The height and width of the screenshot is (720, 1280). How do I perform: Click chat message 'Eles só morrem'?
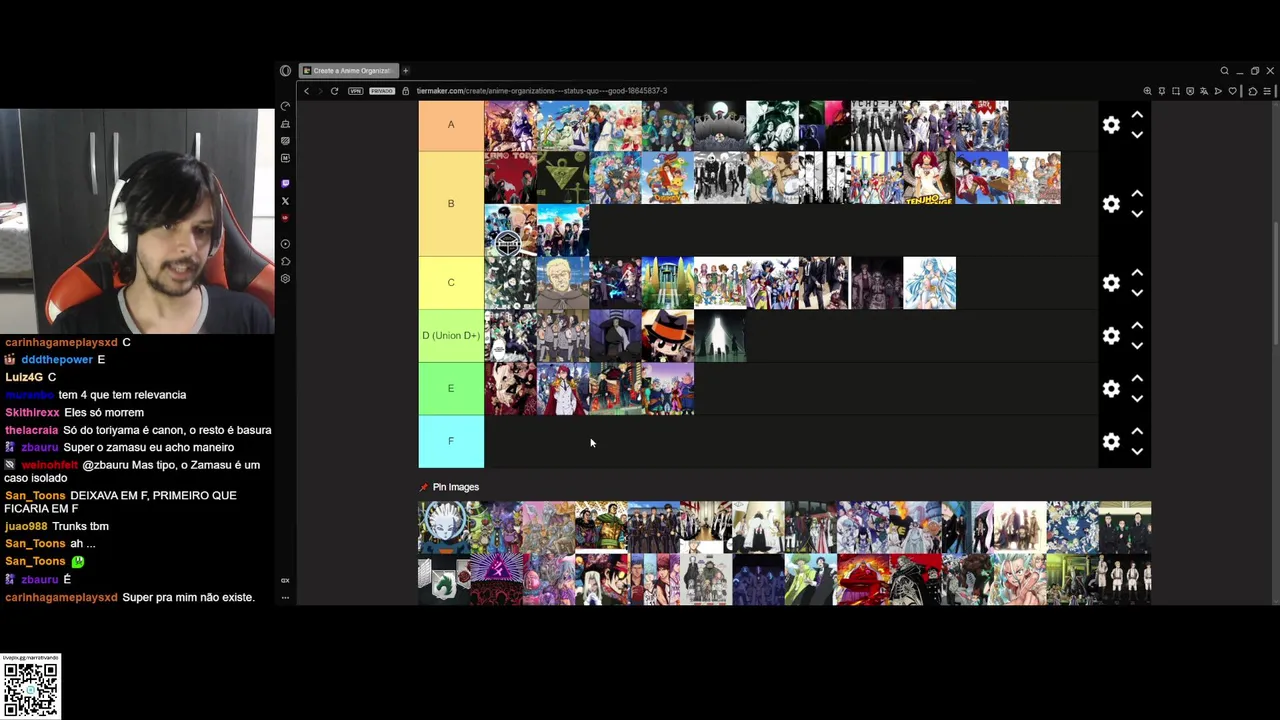pos(104,412)
